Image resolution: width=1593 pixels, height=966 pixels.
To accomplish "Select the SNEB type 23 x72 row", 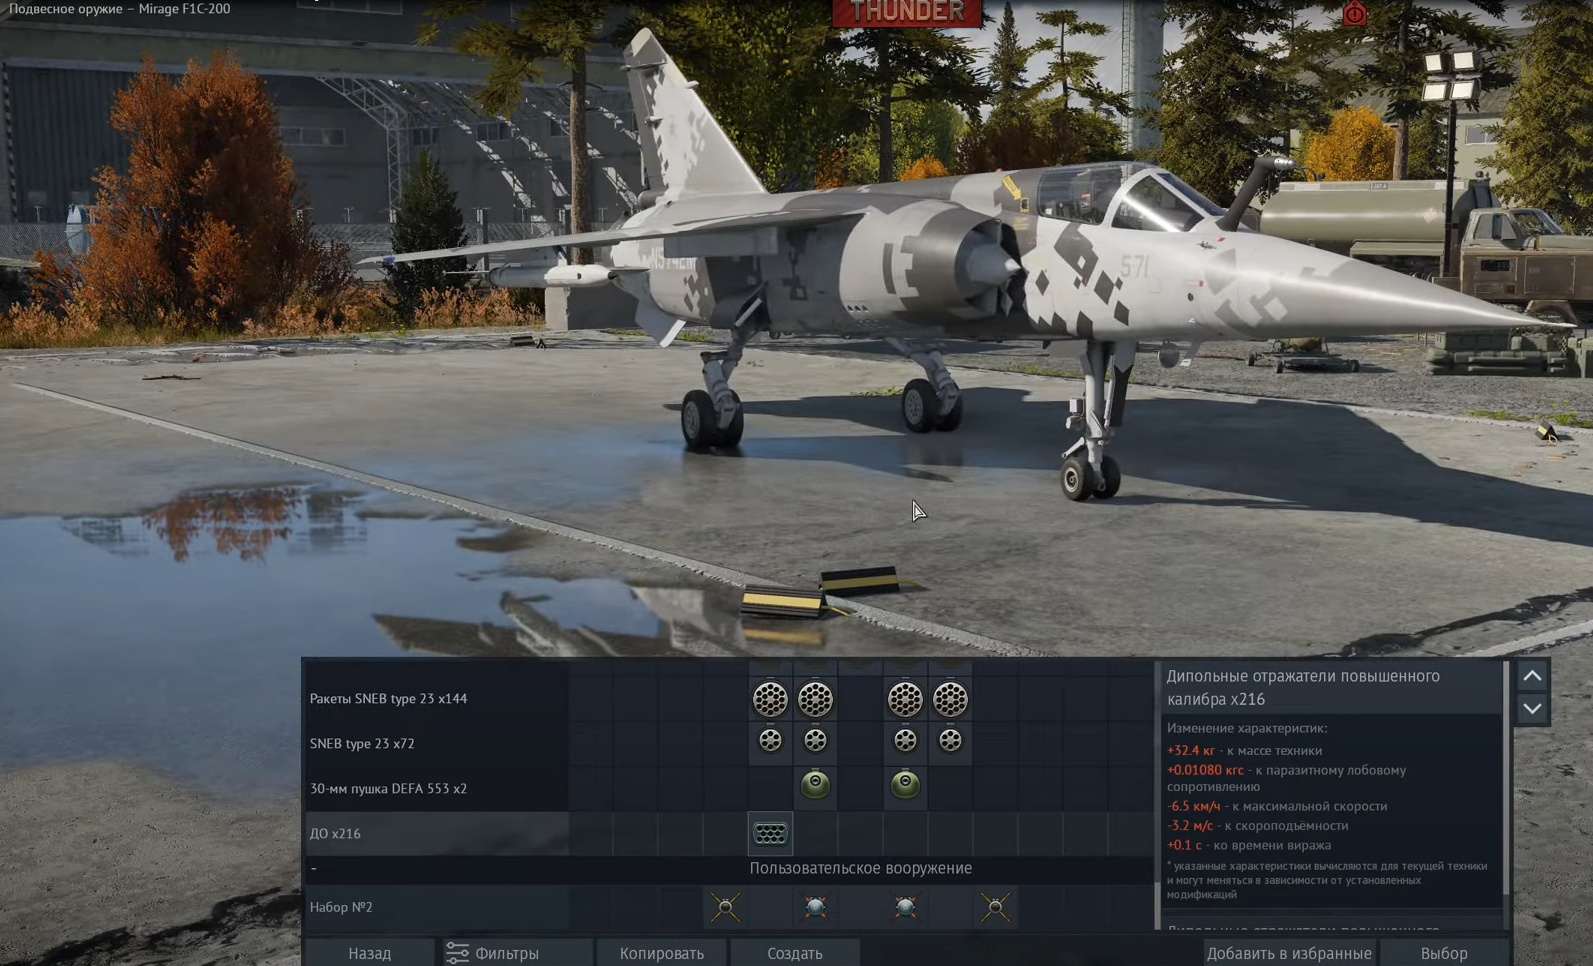I will coord(729,743).
